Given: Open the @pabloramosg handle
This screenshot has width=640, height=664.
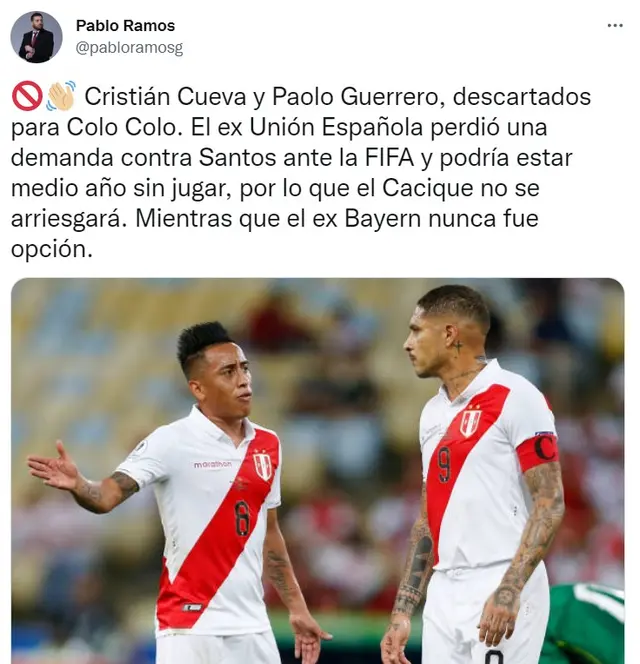Looking at the screenshot, I should pyautogui.click(x=129, y=48).
